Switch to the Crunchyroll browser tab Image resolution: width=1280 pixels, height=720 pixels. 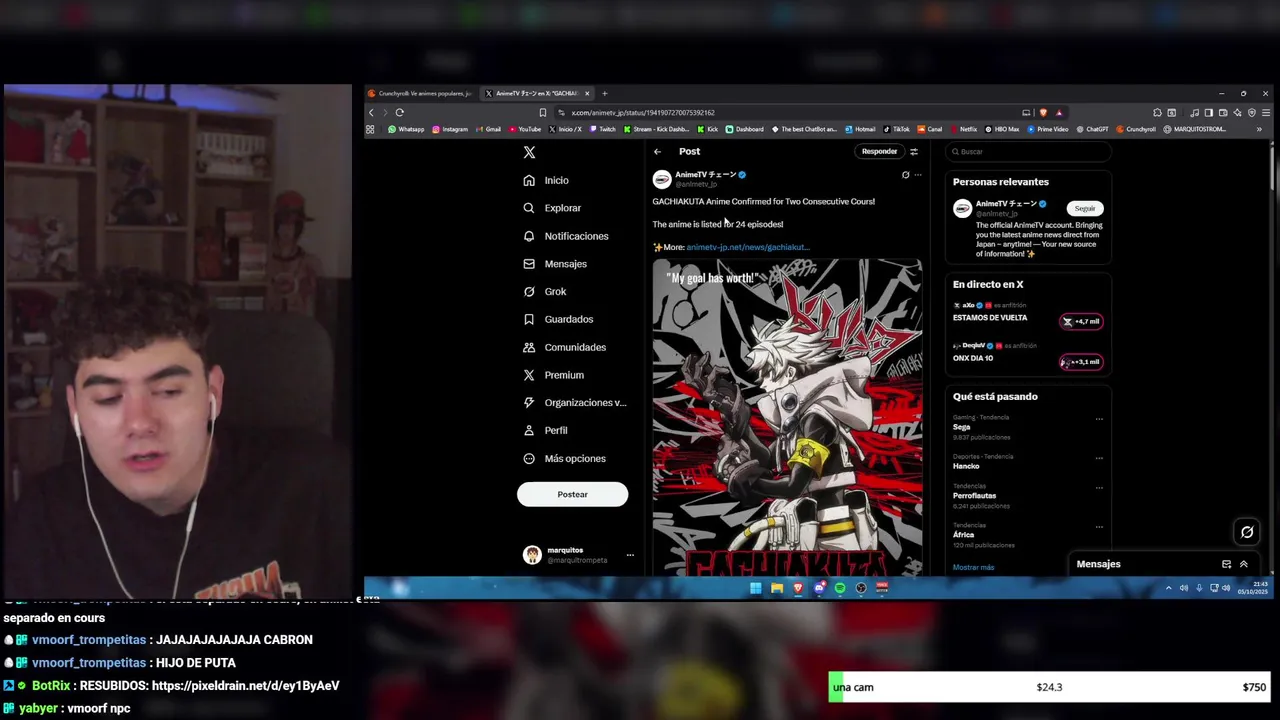421,93
